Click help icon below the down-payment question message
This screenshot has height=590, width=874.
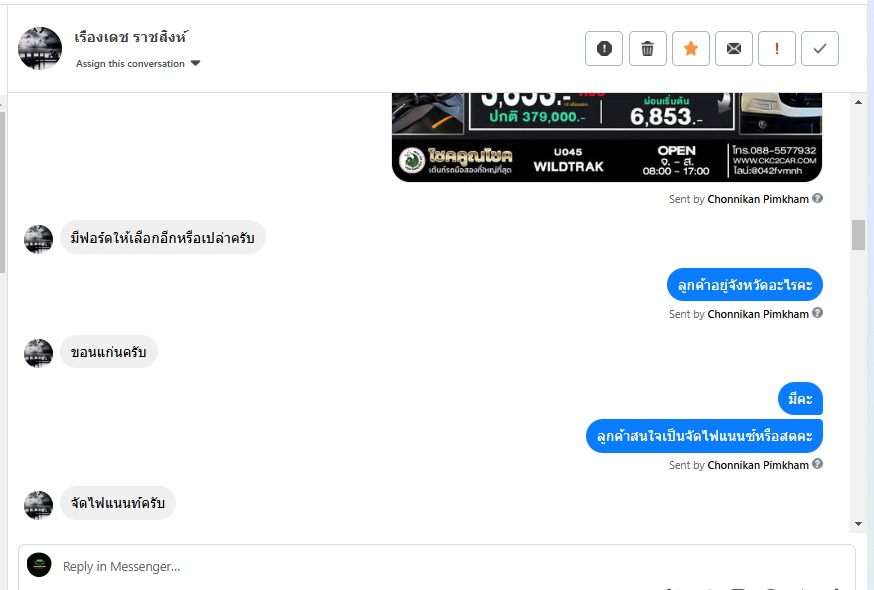tap(817, 464)
